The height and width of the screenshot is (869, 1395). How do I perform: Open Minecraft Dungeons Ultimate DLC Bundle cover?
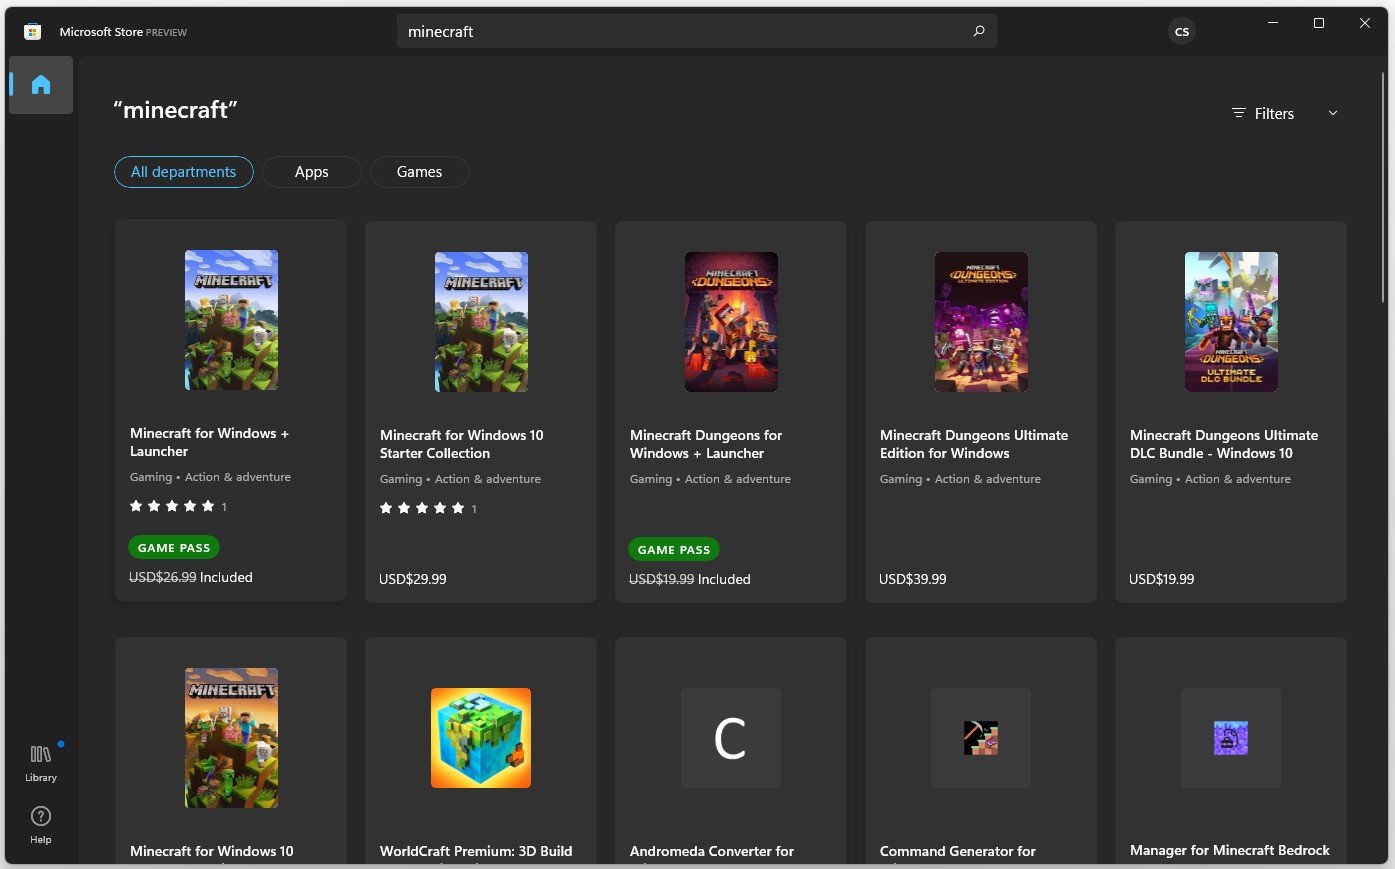coord(1231,322)
